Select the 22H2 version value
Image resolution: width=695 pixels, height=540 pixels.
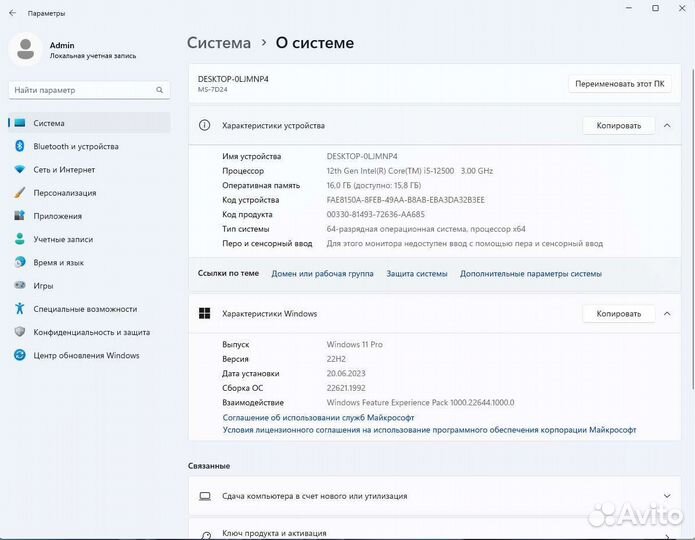[336, 359]
